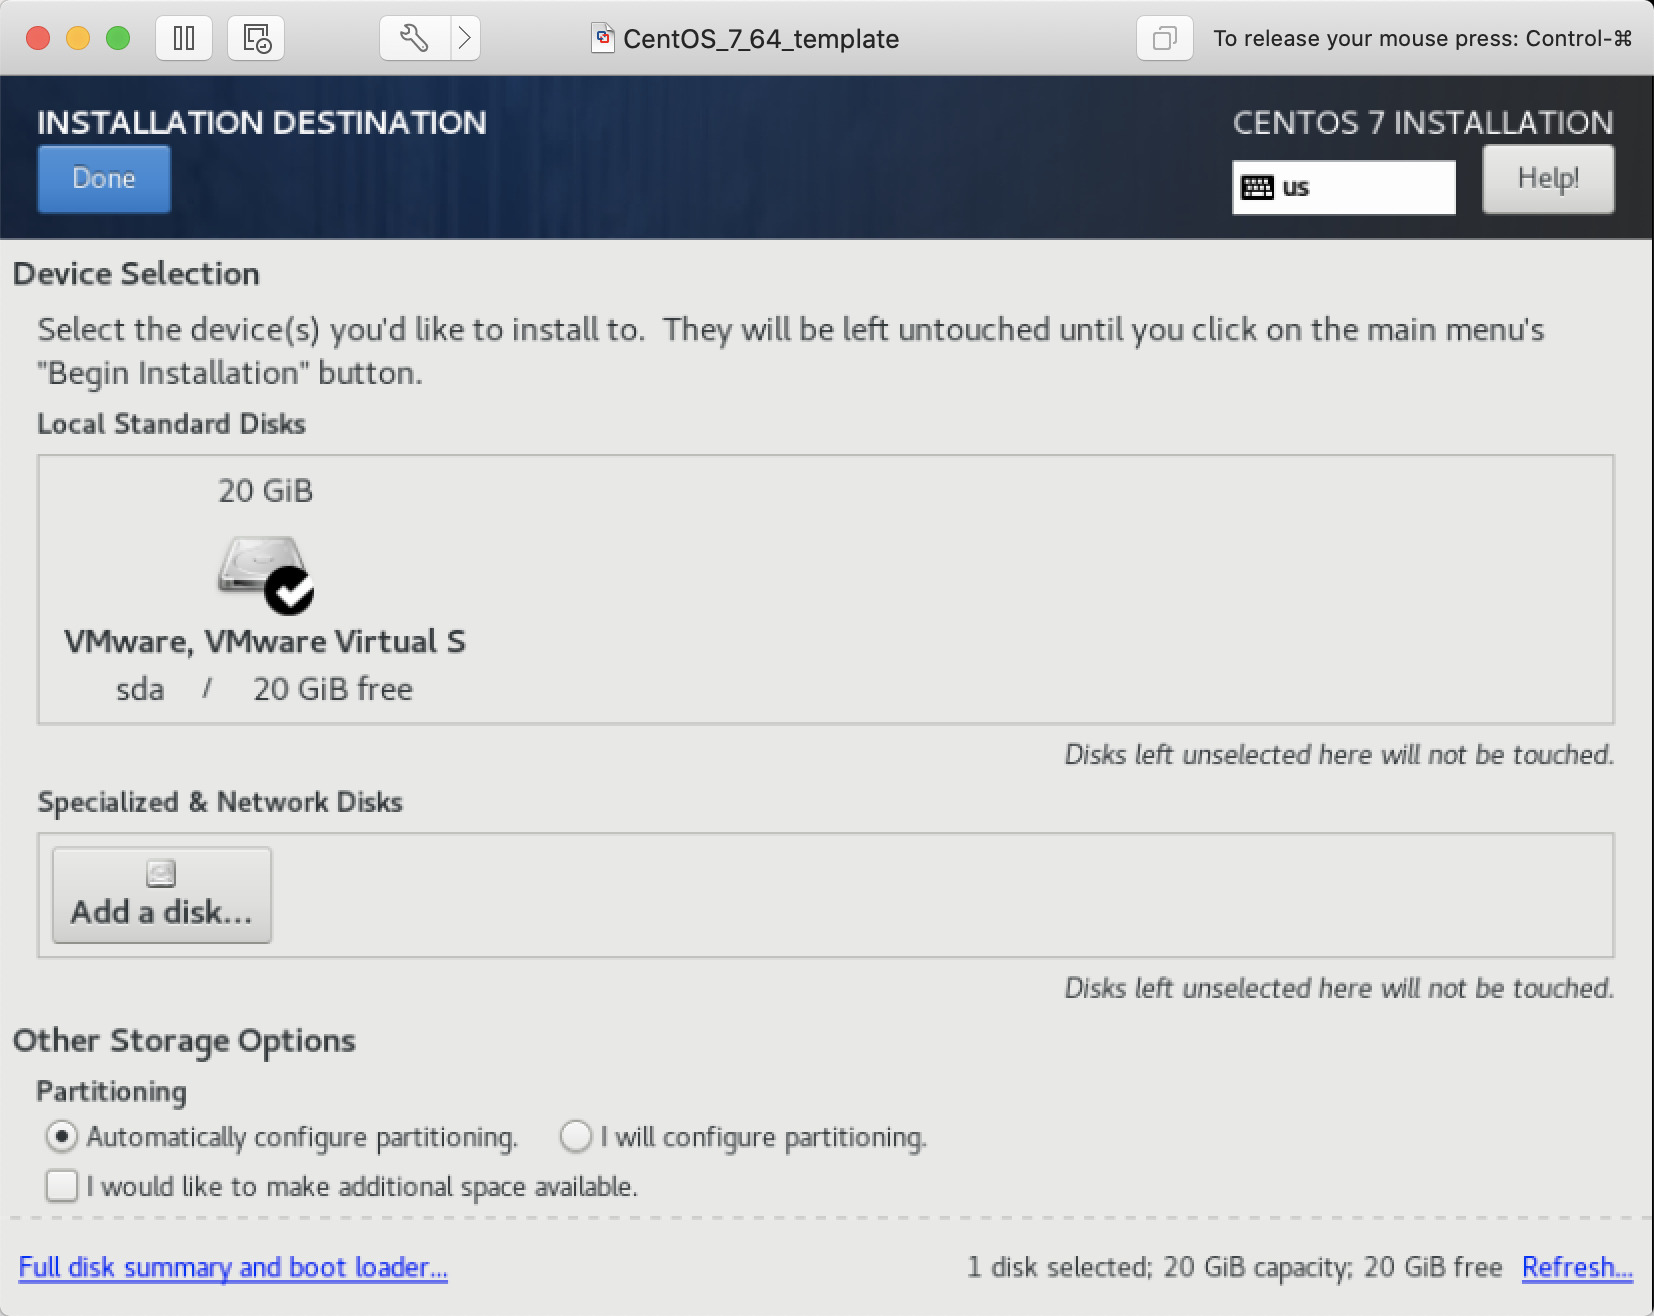Open virtual machine settings wrench icon

[415, 39]
